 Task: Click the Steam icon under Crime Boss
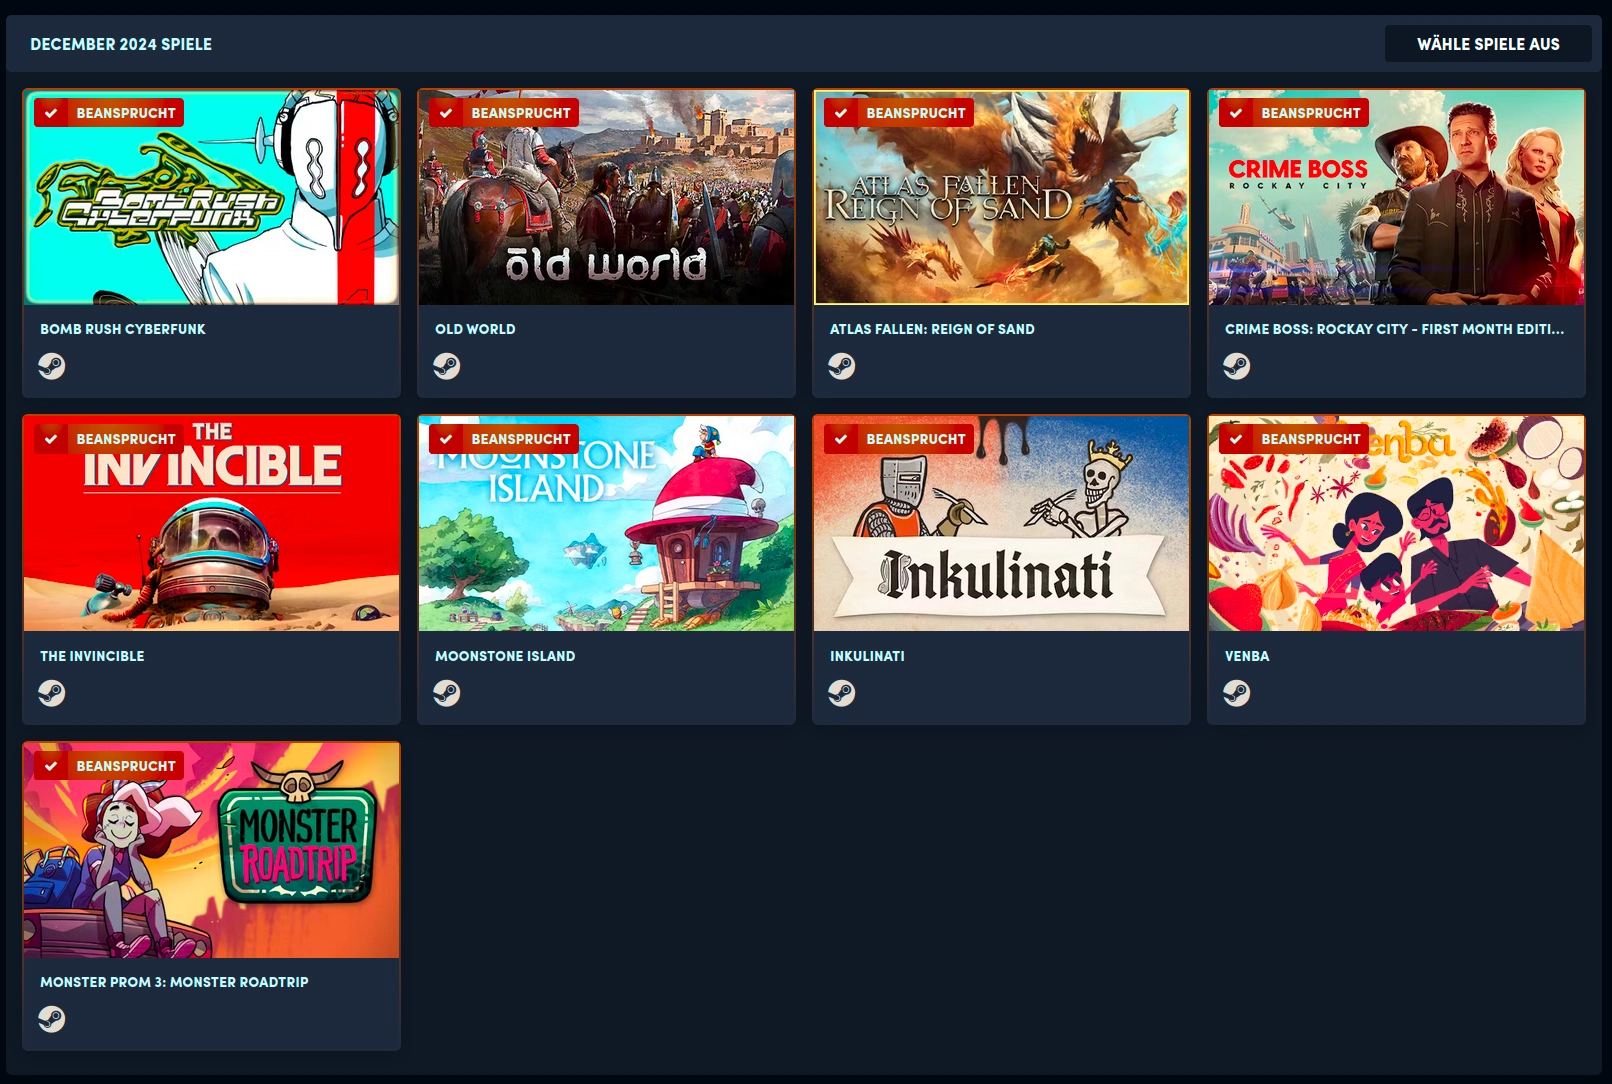[x=1237, y=367]
